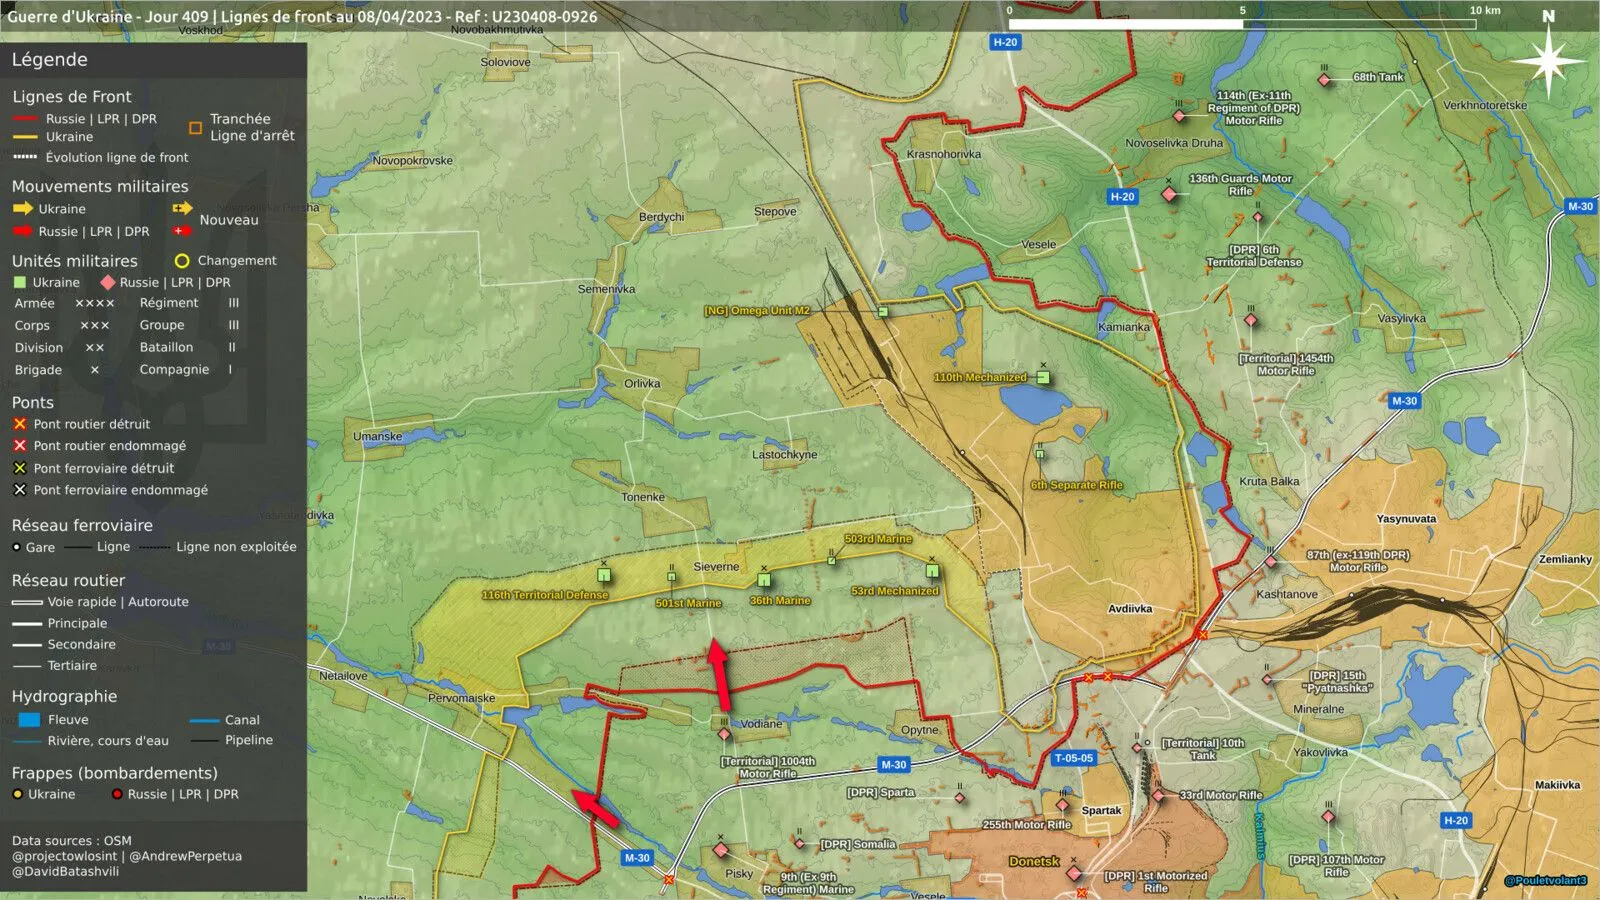The width and height of the screenshot is (1600, 900).
Task: Click the red Russia movement arrow in legend
Action: (x=22, y=231)
